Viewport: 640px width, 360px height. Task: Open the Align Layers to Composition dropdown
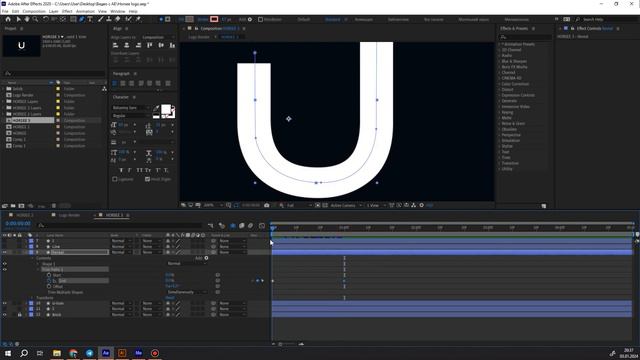click(x=158, y=37)
